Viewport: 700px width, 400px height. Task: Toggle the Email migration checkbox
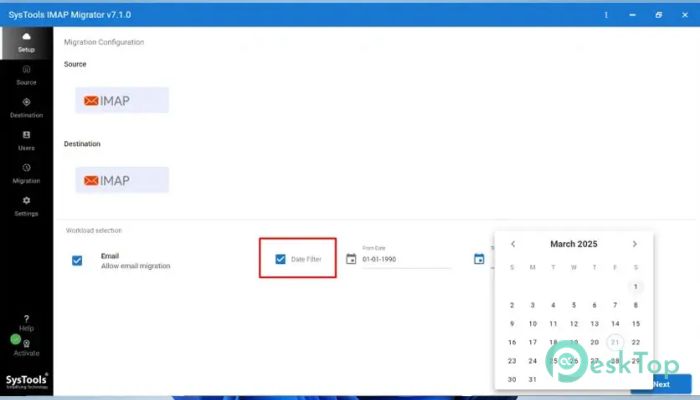click(77, 260)
